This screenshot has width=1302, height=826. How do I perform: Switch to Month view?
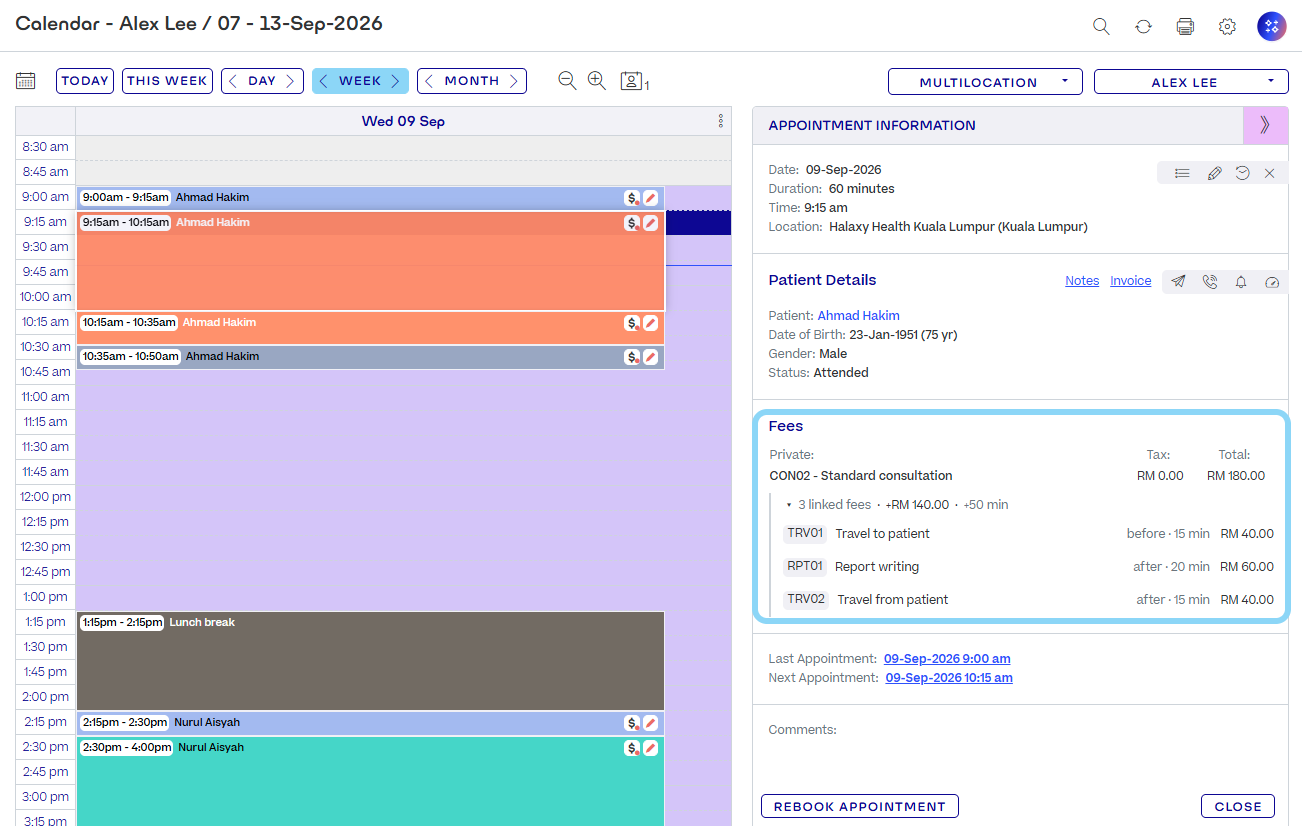coord(472,81)
